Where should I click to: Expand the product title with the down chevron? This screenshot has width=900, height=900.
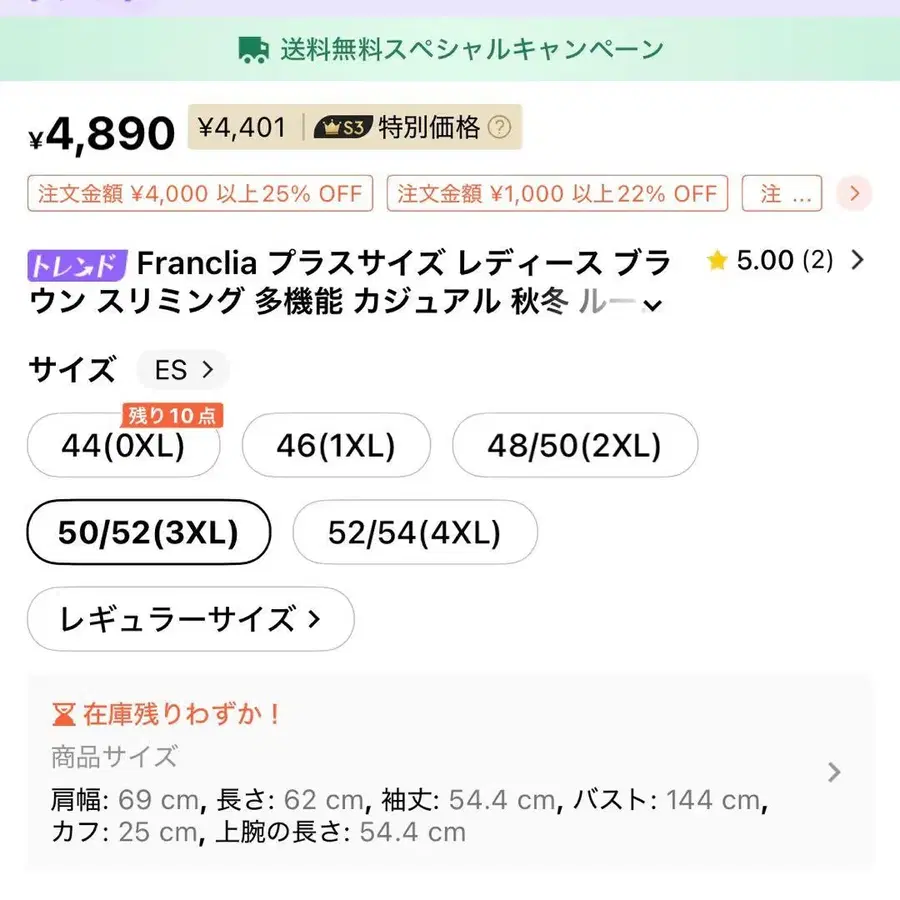click(x=654, y=305)
